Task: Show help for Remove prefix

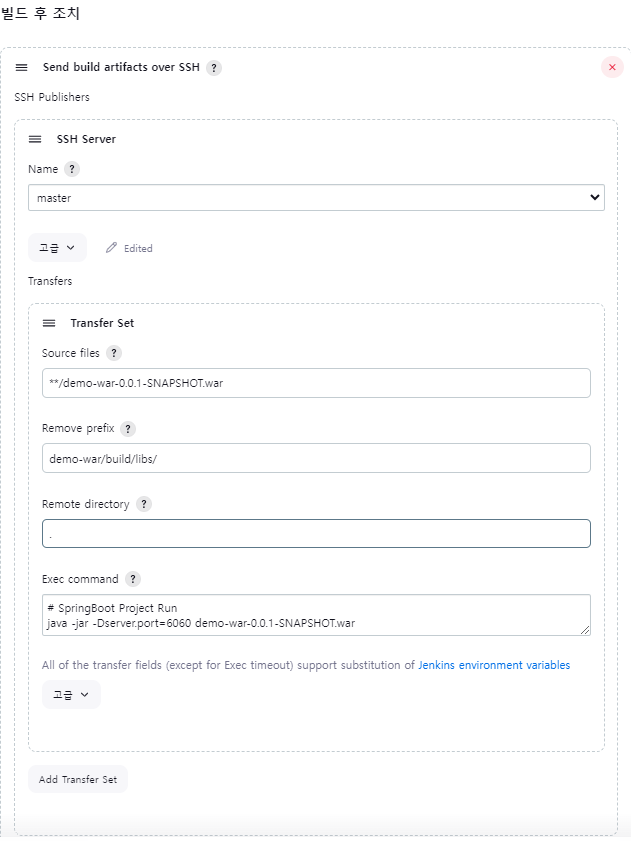Action: (128, 429)
